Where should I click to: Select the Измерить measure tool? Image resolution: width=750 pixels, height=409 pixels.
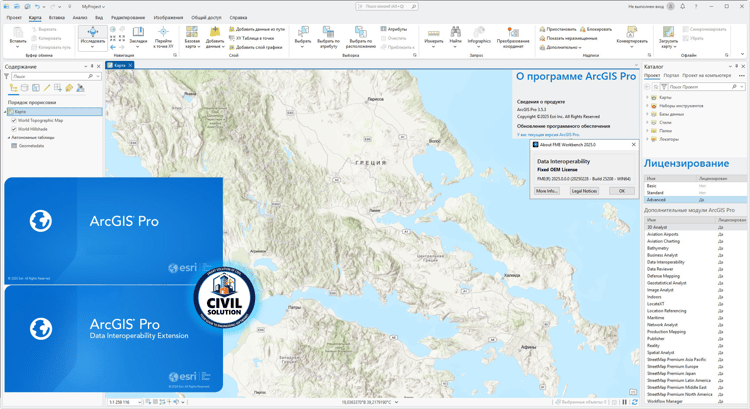click(433, 37)
